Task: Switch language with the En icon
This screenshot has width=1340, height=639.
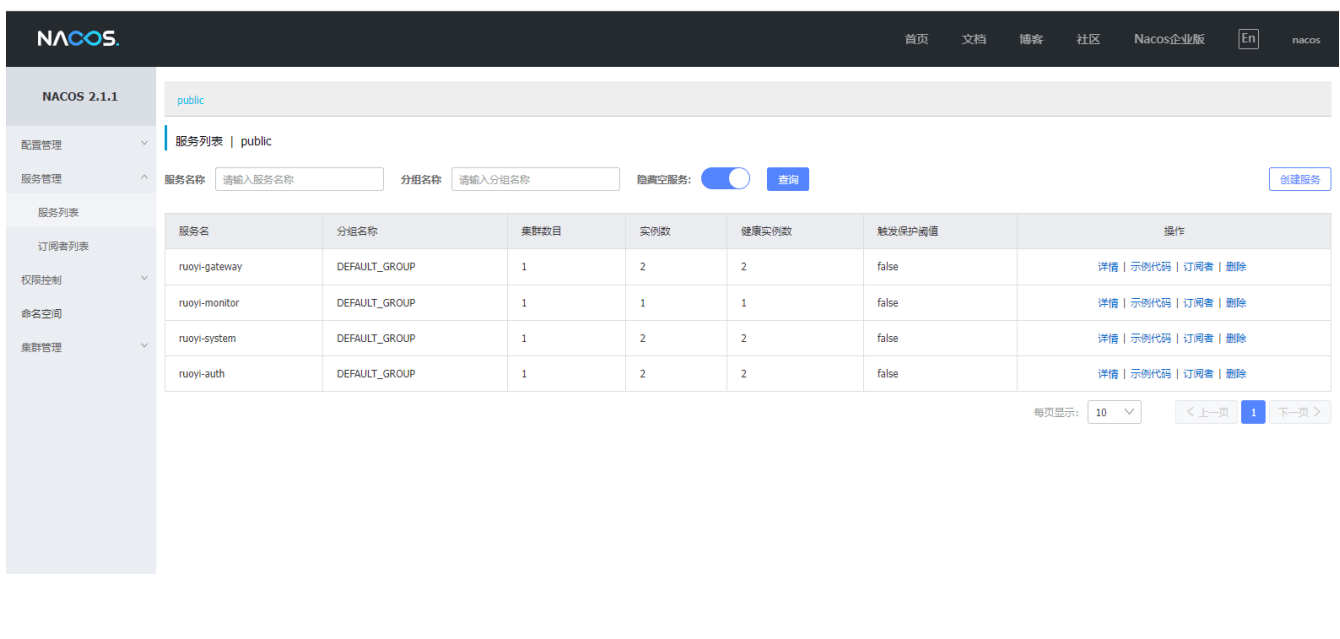Action: (x=1248, y=39)
